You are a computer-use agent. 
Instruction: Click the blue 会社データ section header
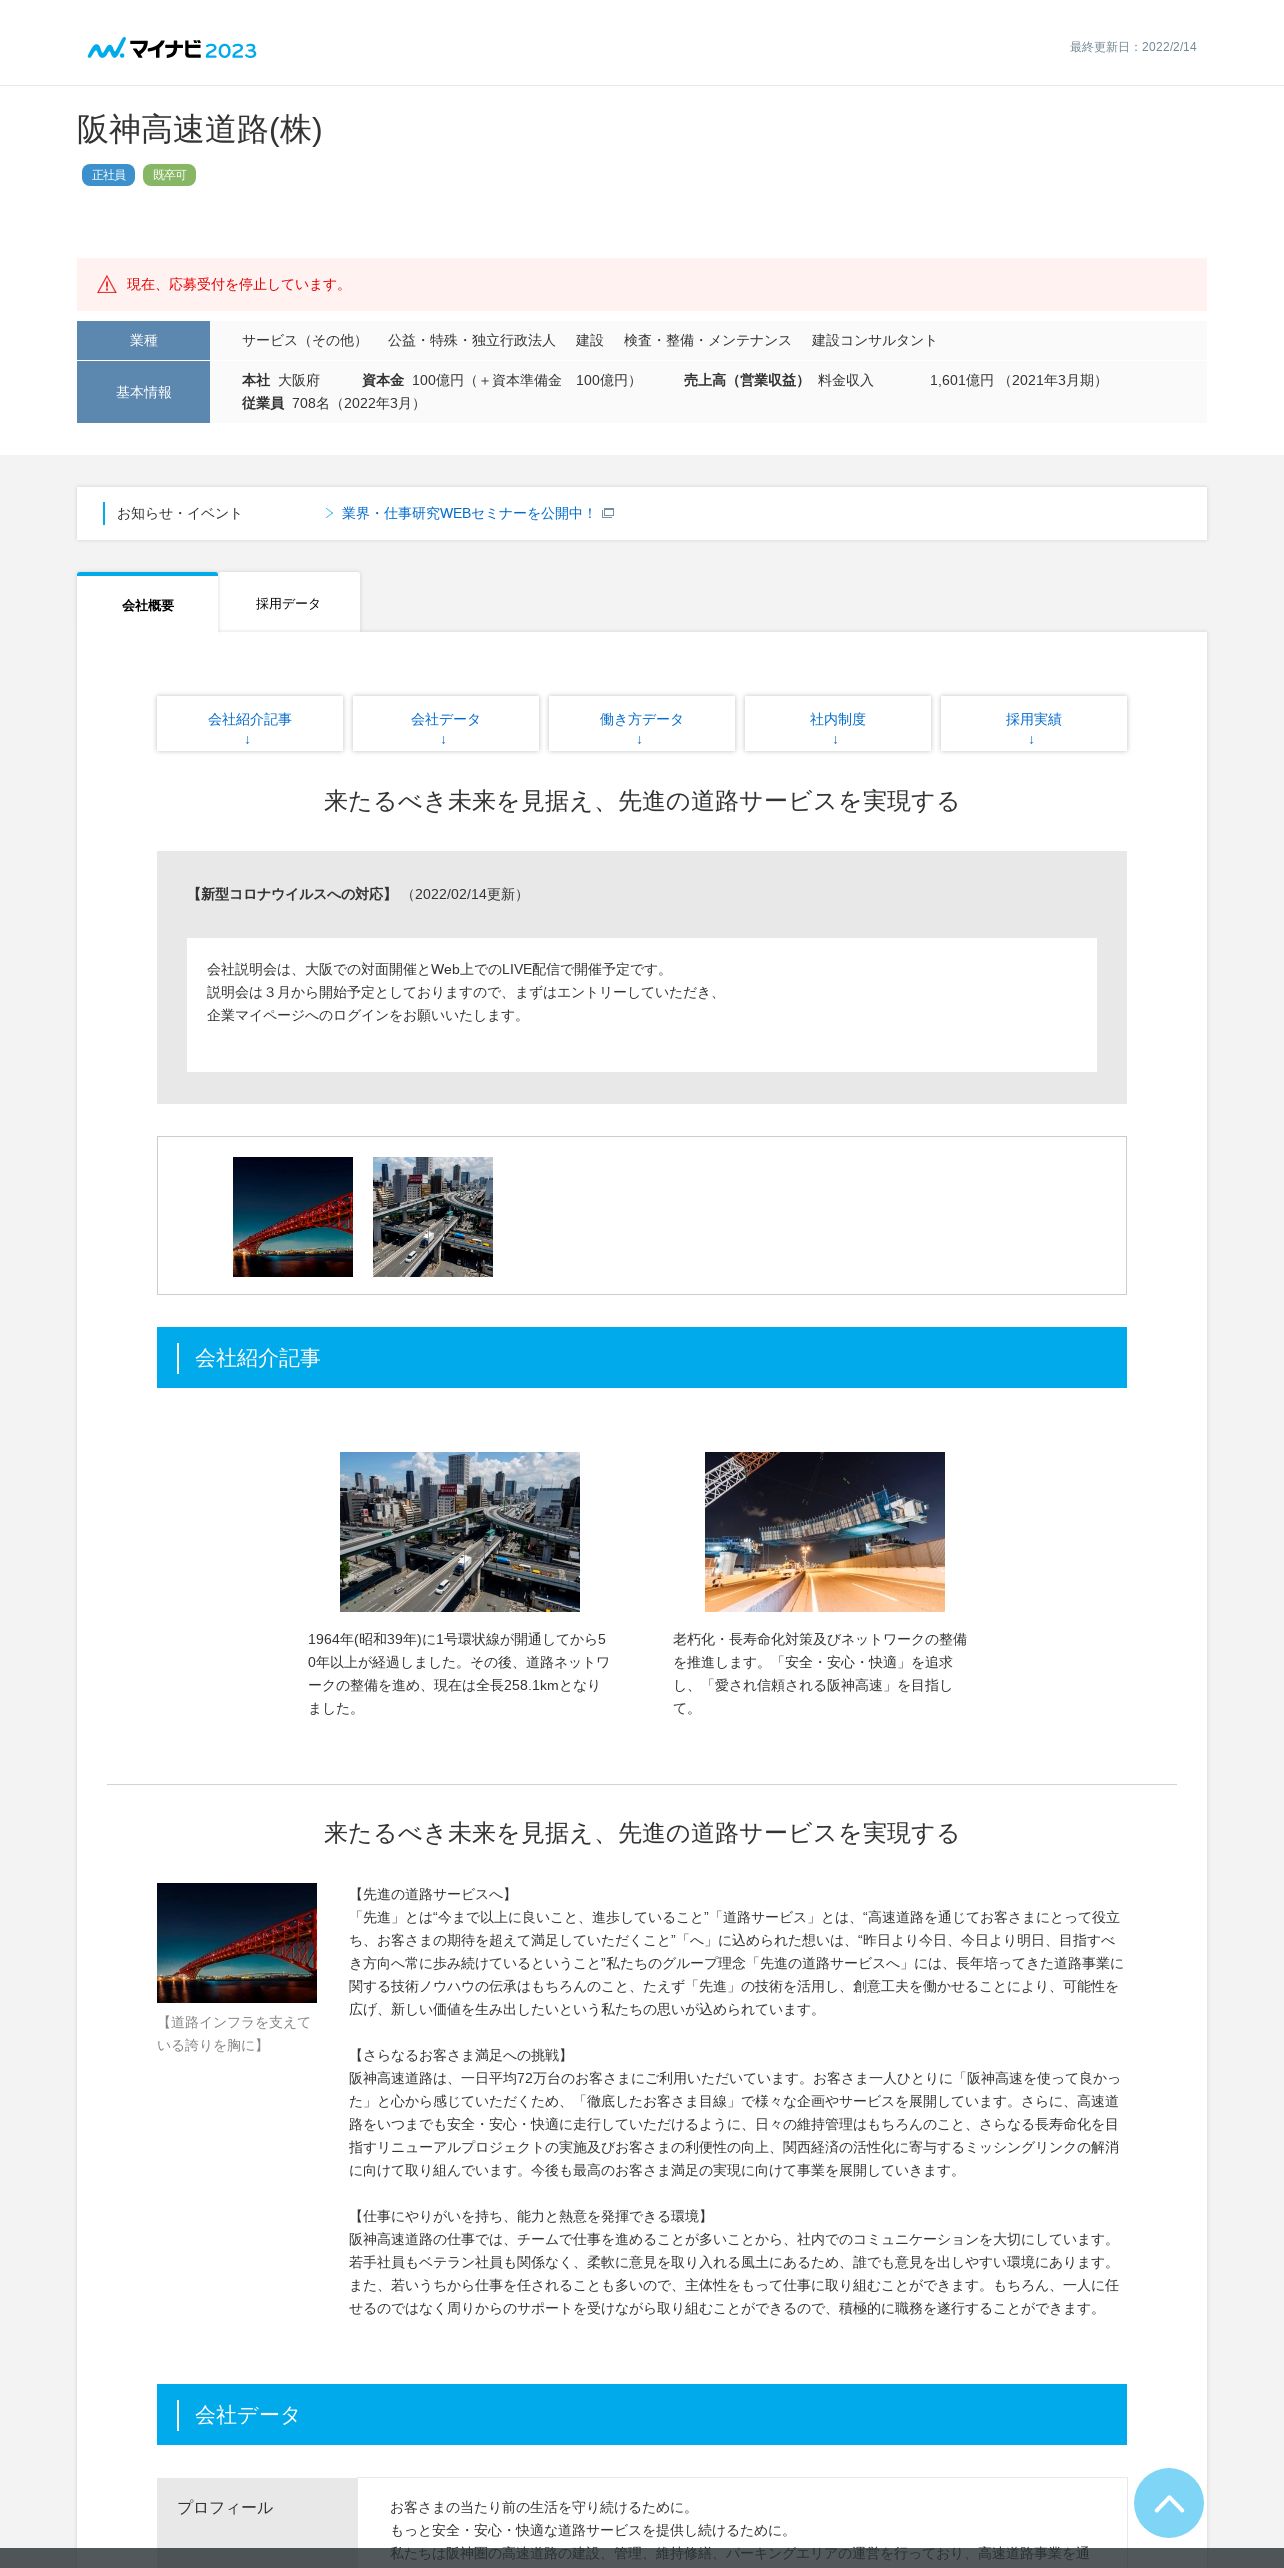click(642, 2415)
